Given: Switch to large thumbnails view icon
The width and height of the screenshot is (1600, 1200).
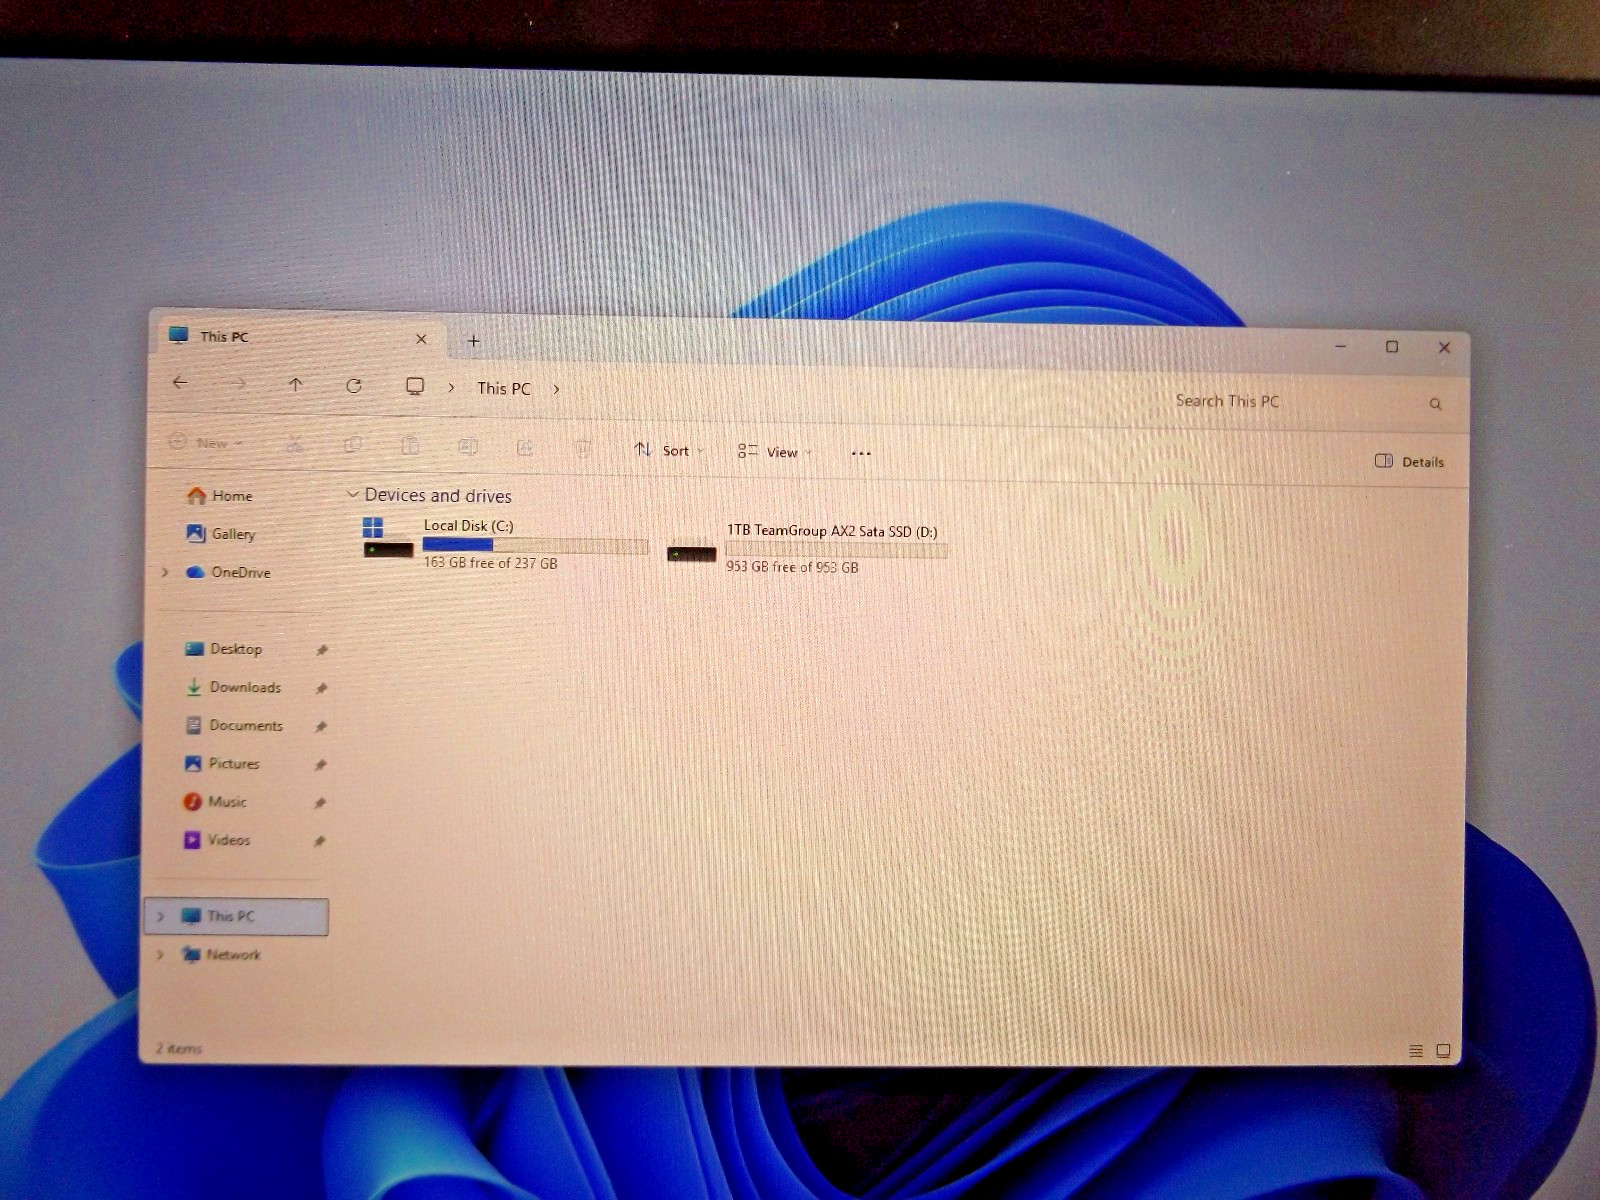Looking at the screenshot, I should tap(1443, 1050).
